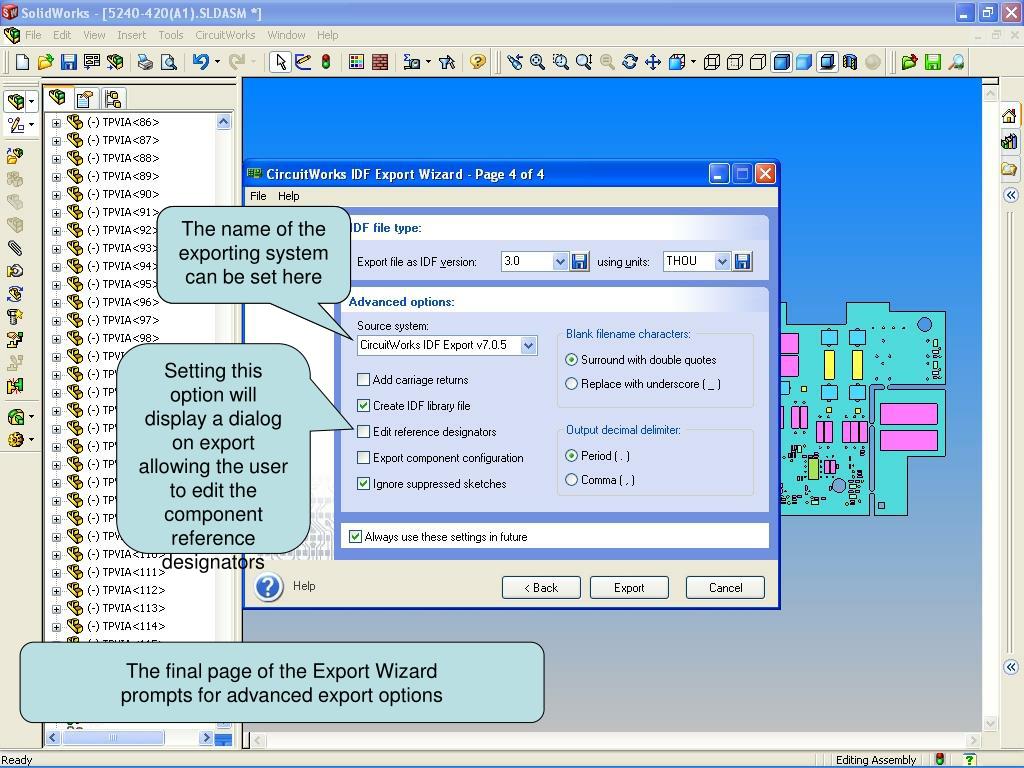Open the Insert menu
The image size is (1024, 768).
coord(131,35)
